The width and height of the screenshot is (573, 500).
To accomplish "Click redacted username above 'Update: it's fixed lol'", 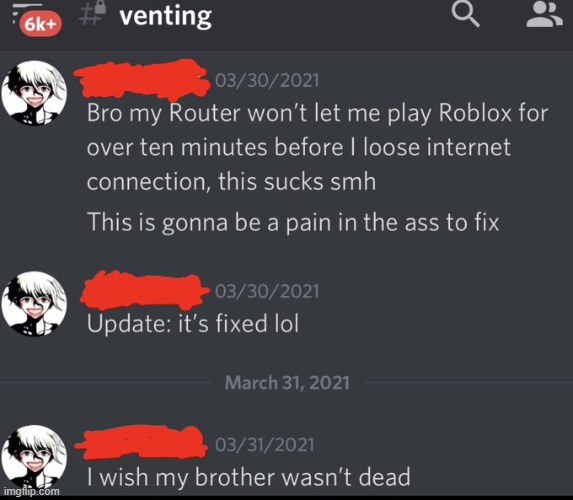I will 145,290.
